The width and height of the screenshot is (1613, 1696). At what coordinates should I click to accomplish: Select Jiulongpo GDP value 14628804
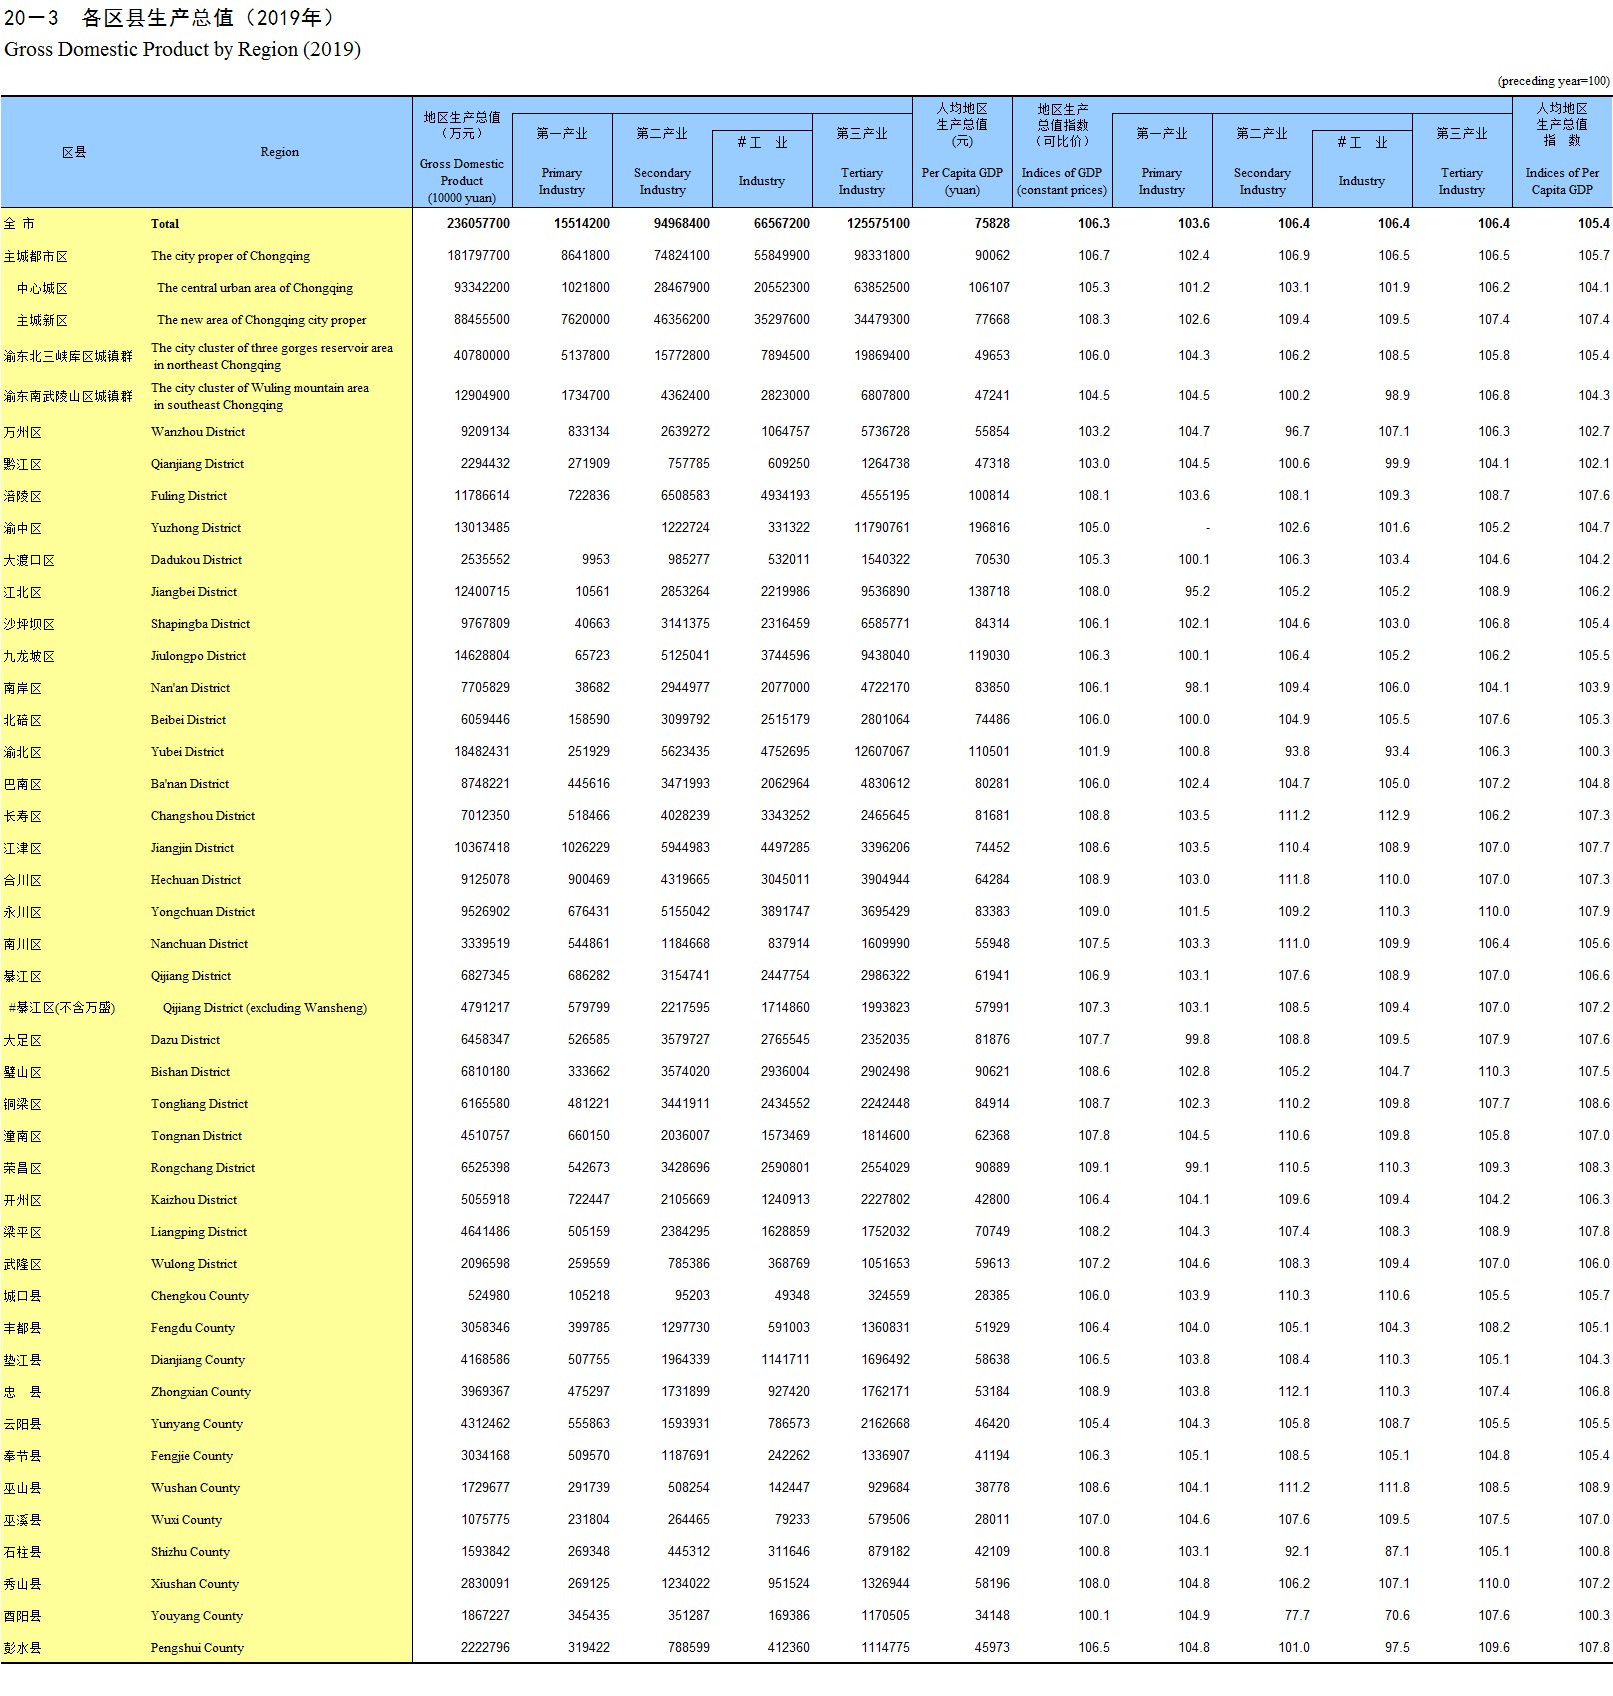click(482, 656)
